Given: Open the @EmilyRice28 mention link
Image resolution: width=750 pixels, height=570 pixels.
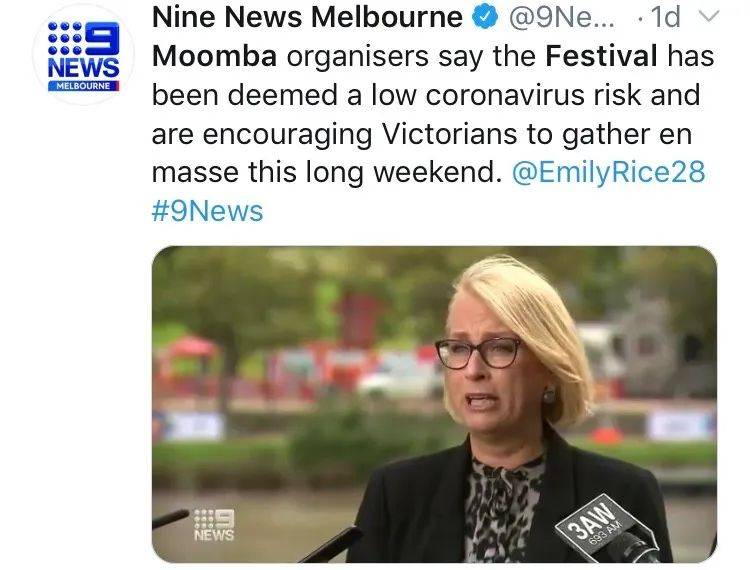Looking at the screenshot, I should tap(608, 172).
